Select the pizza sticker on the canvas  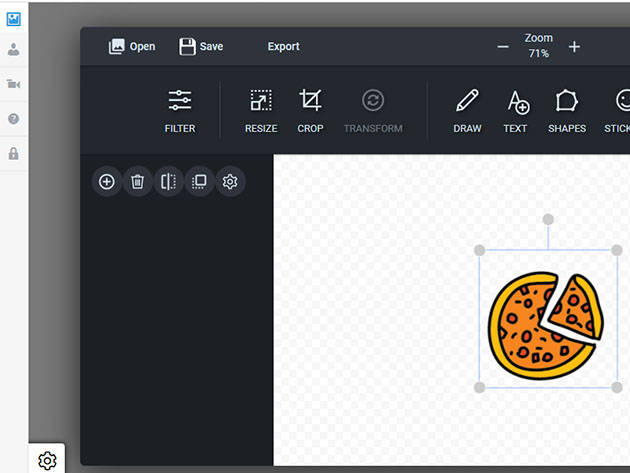[x=546, y=326]
